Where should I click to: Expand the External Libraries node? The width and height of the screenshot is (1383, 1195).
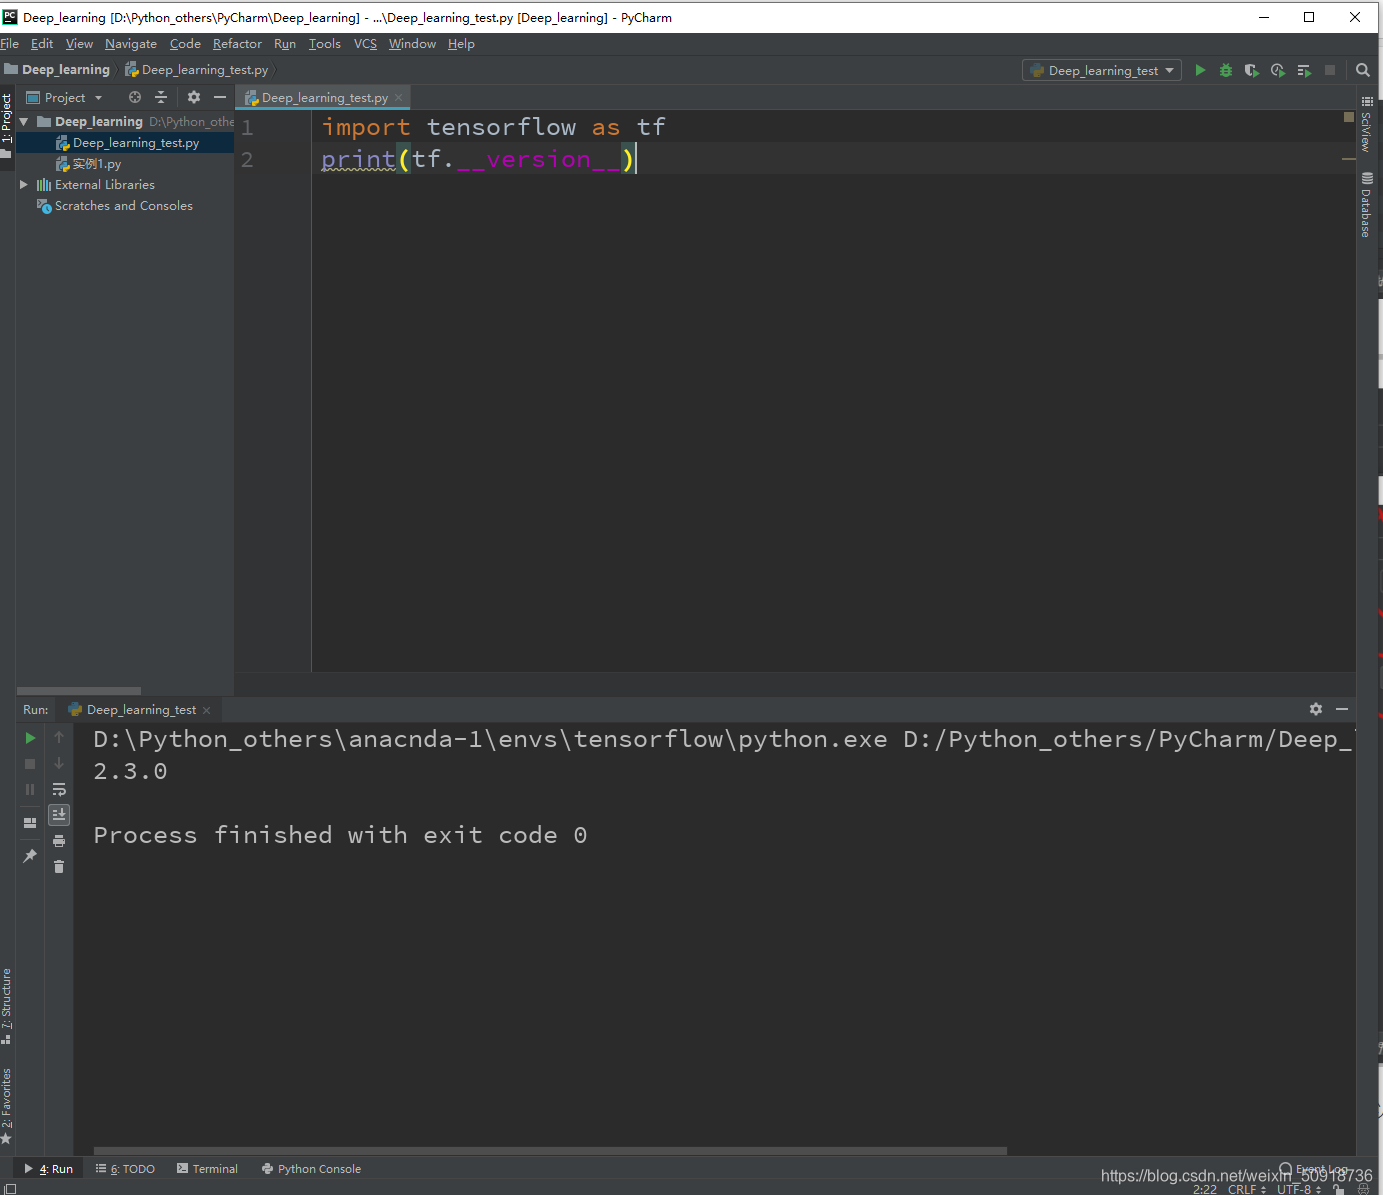pos(24,184)
